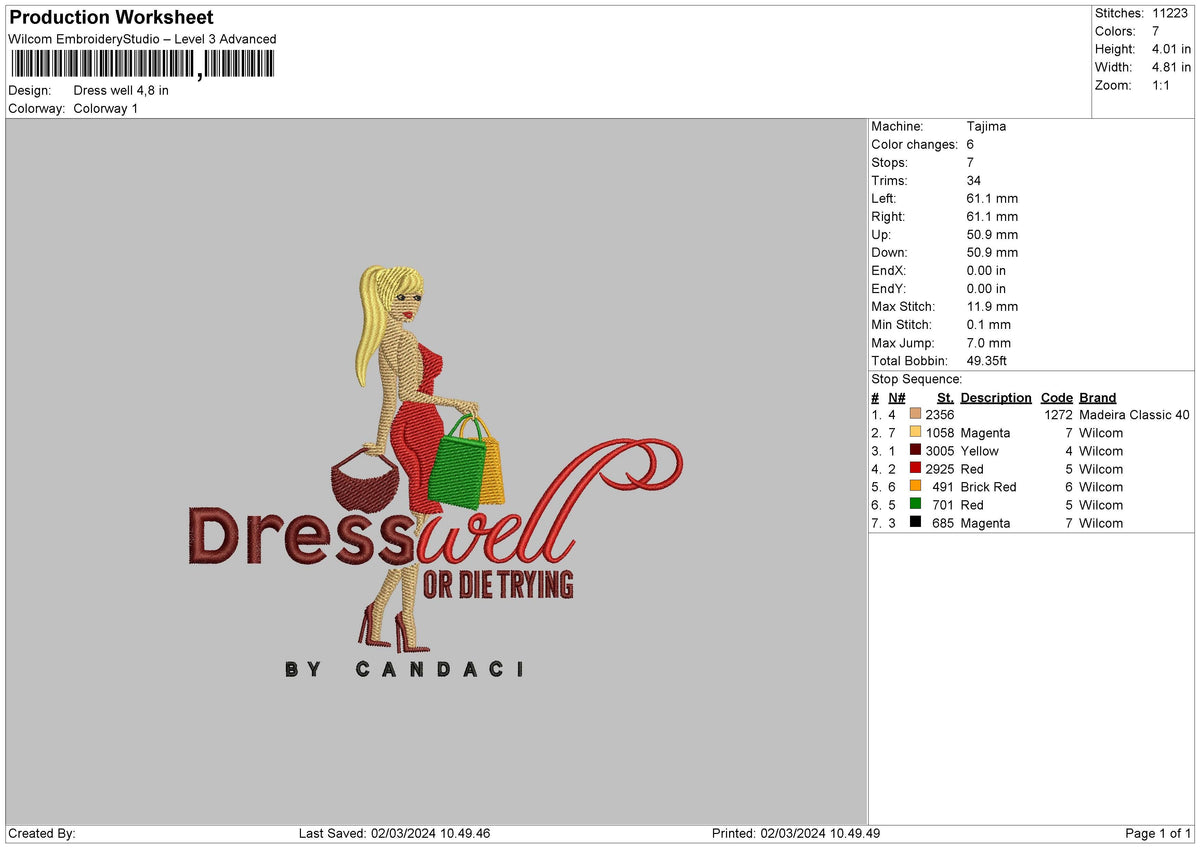Click the 'BY CANDACI' text in the design
This screenshot has height=848, width=1200.
[x=404, y=669]
